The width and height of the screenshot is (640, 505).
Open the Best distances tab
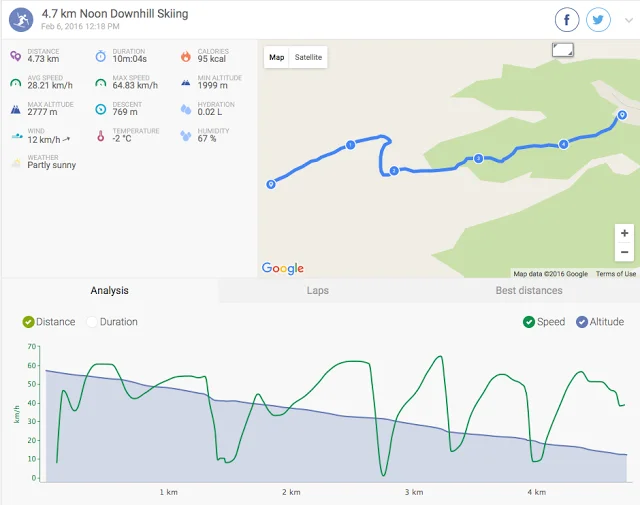[x=528, y=291]
